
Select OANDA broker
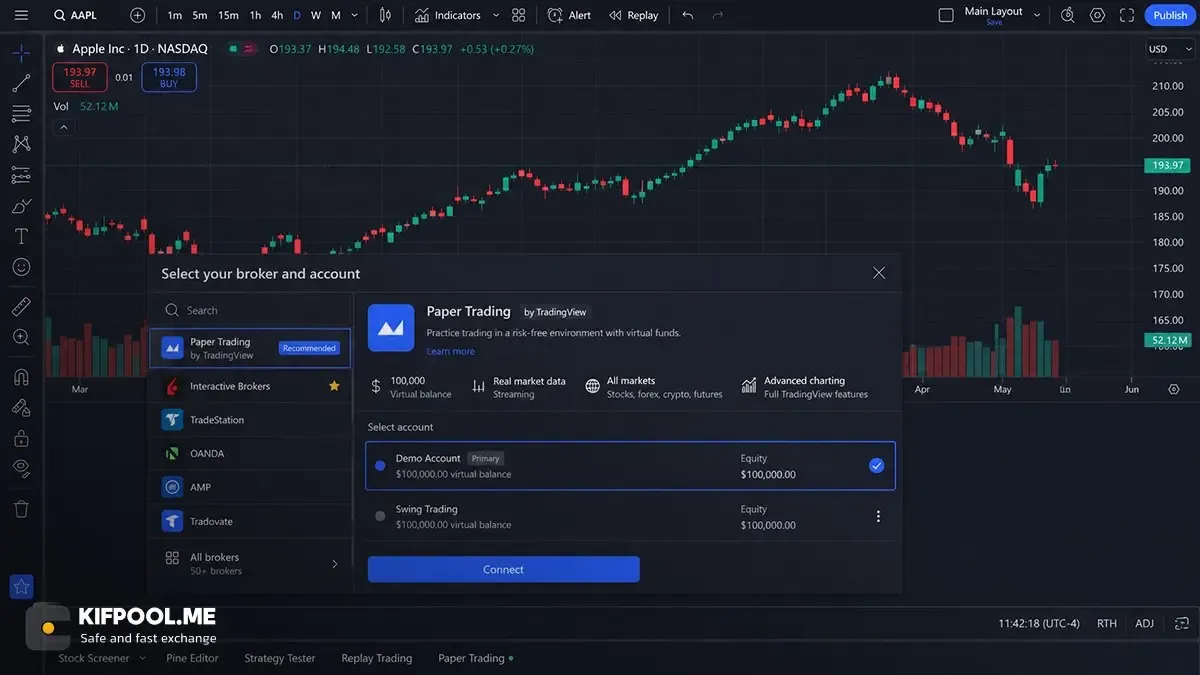point(250,453)
